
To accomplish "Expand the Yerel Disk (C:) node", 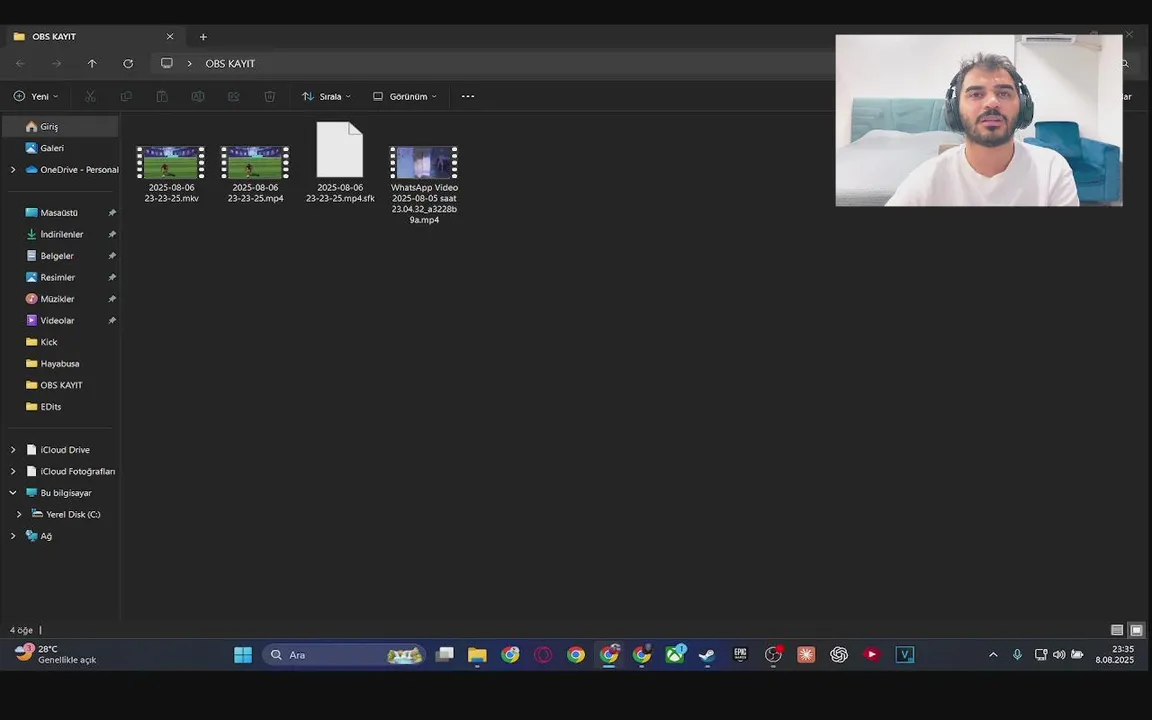I will [x=19, y=514].
